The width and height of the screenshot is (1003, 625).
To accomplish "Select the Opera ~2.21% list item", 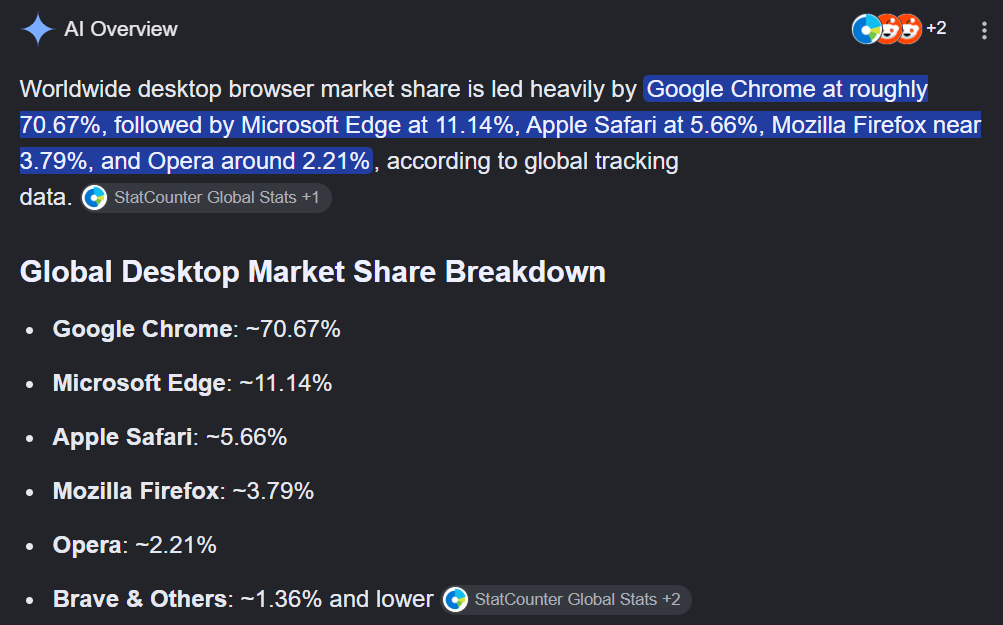I will 135,545.
